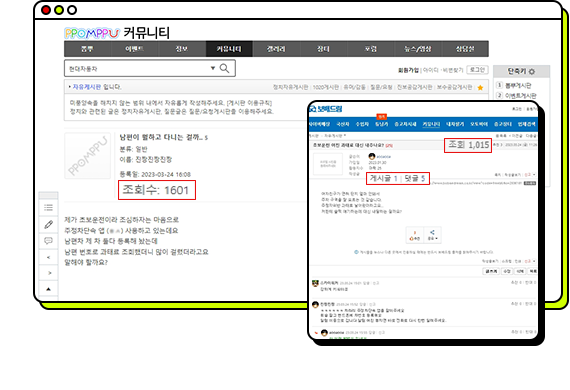This screenshot has width=570, height=390.
Task: Open the 포럼 menu tab
Action: (371, 49)
